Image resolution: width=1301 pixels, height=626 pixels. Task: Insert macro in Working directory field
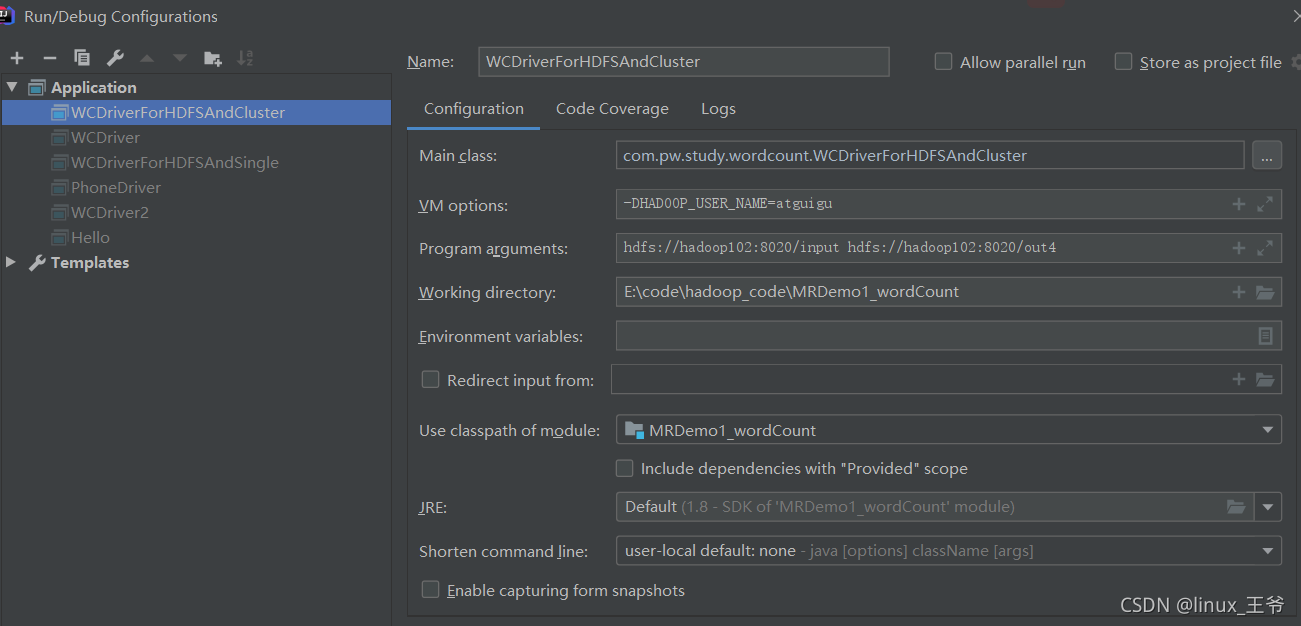pyautogui.click(x=1239, y=292)
